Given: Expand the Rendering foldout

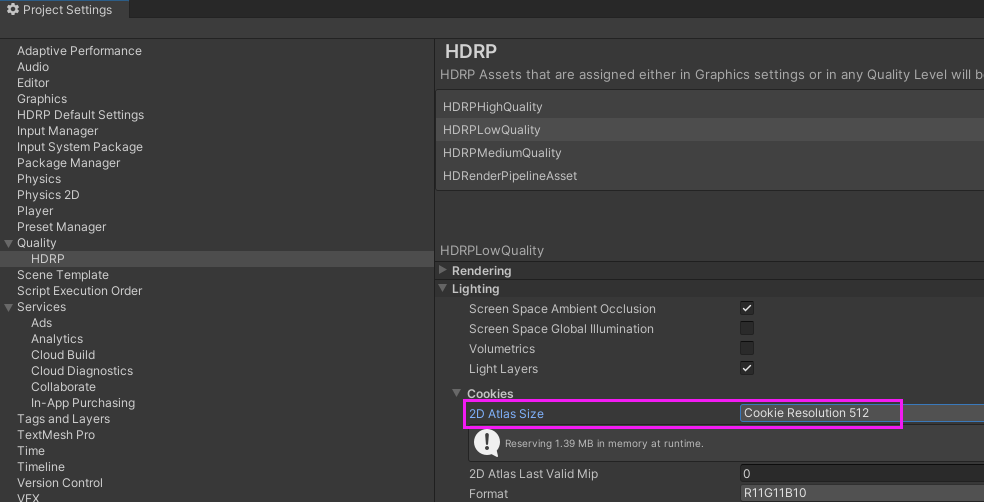Looking at the screenshot, I should (442, 270).
